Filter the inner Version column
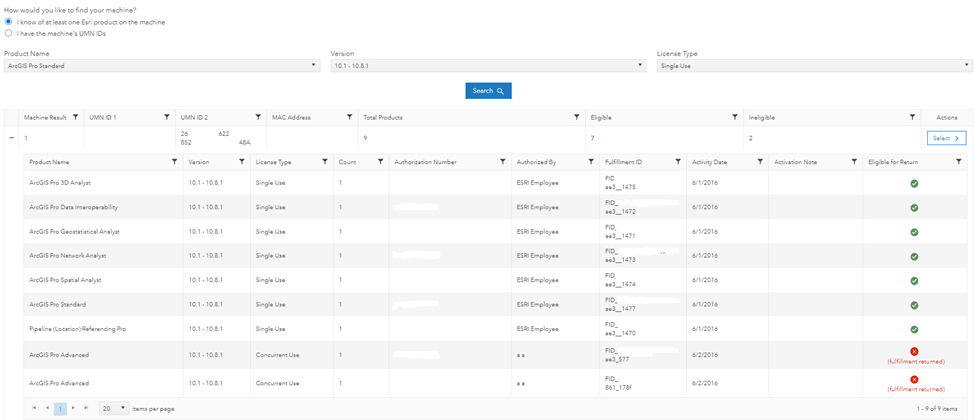 242,162
